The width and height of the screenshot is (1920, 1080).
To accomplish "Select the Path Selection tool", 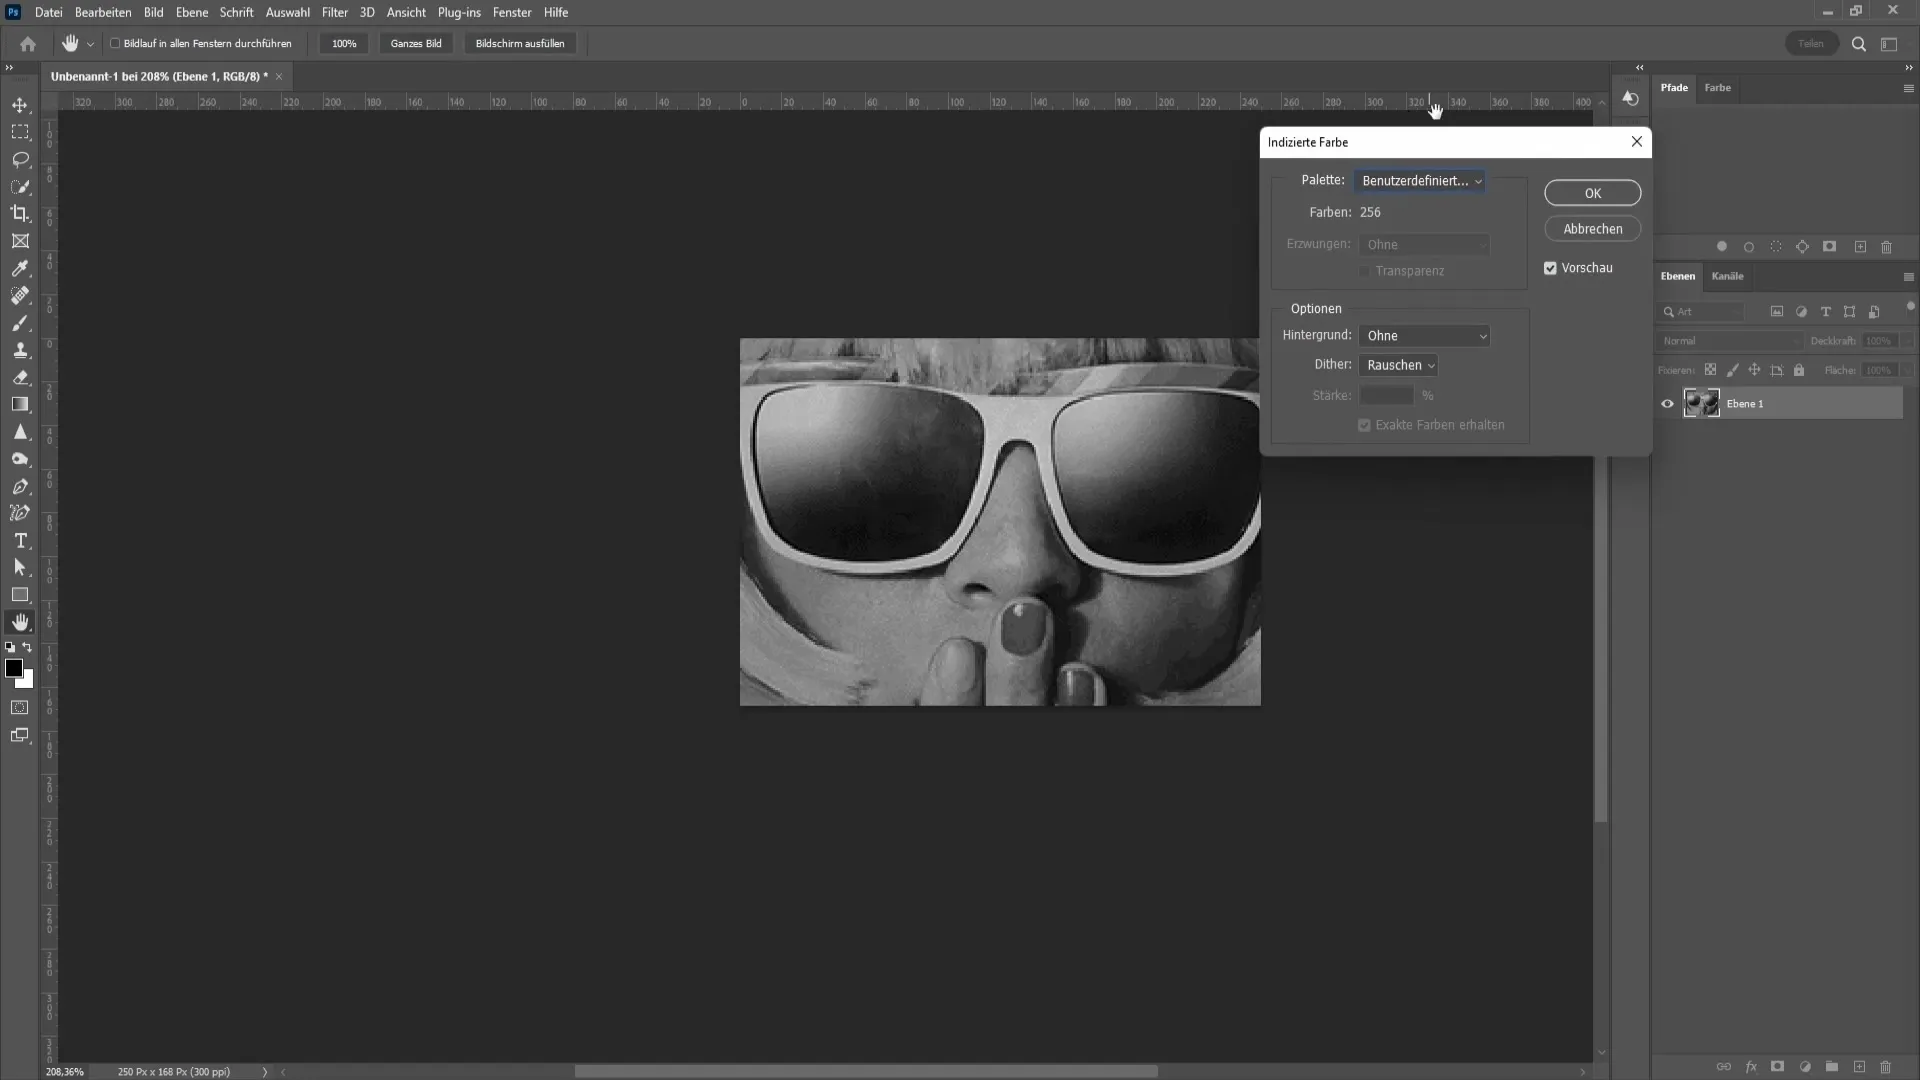I will [x=20, y=567].
